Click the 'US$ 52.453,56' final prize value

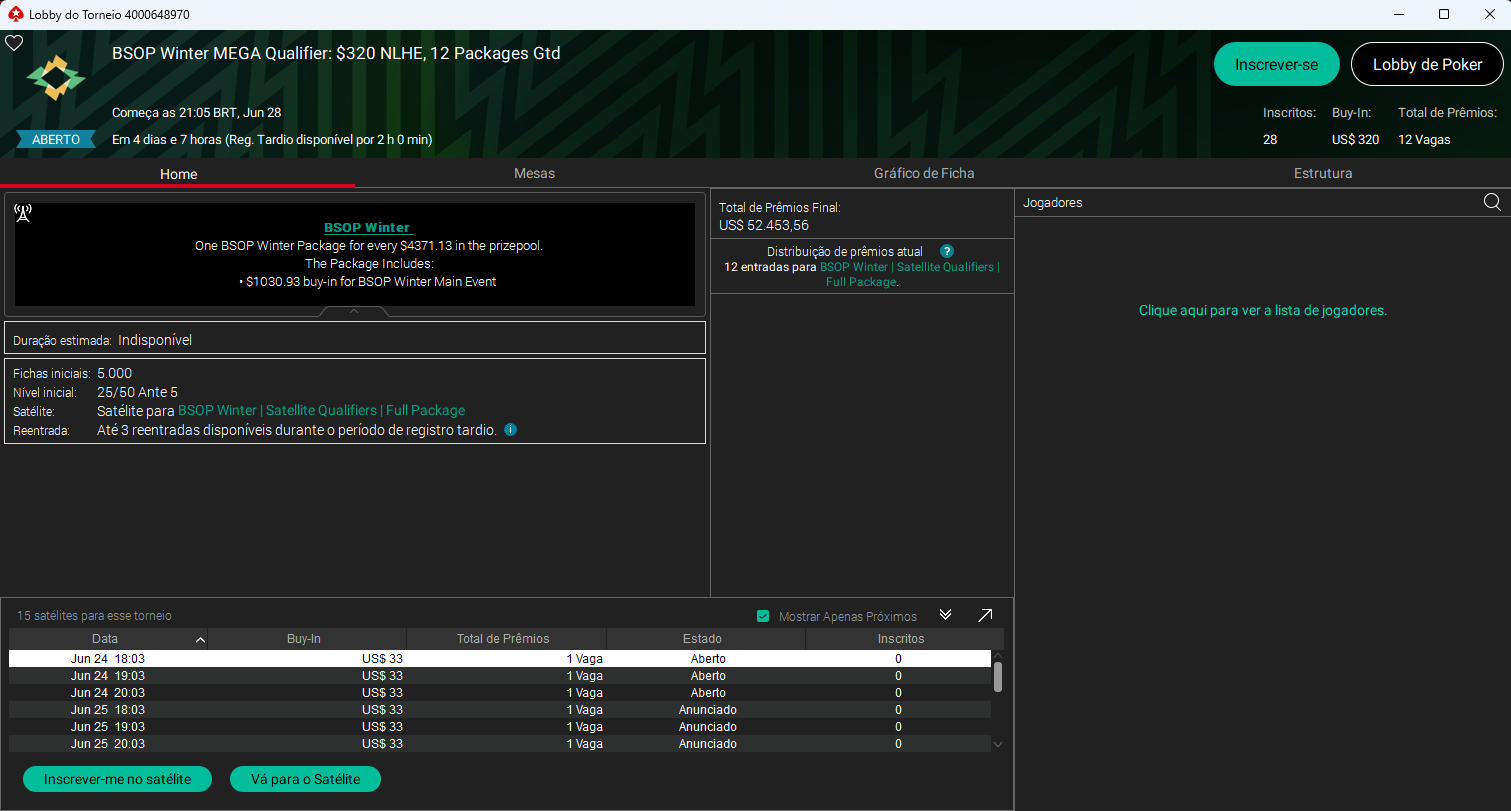(x=764, y=225)
